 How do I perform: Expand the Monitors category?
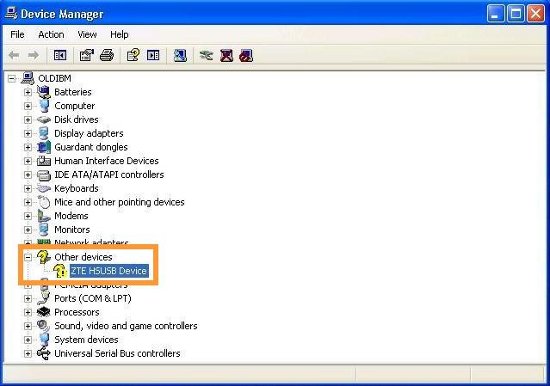click(x=28, y=230)
